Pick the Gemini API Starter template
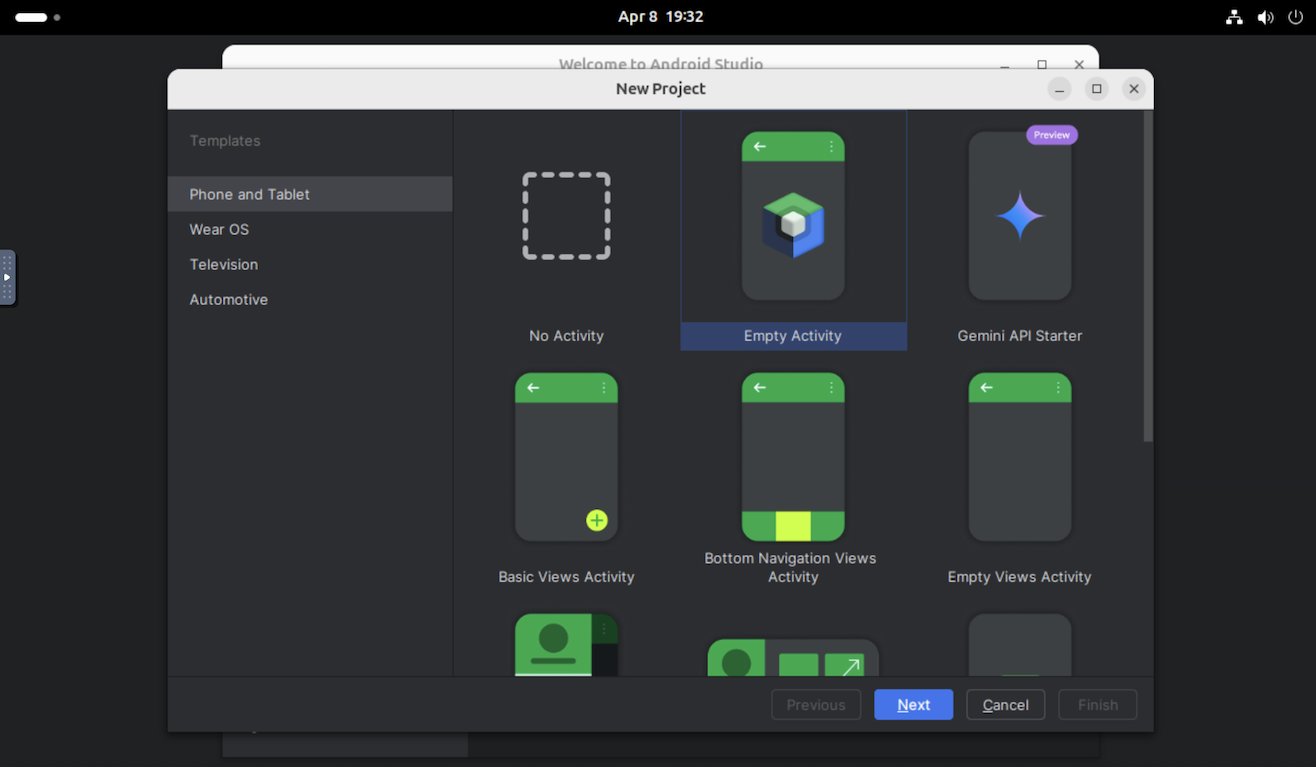 pos(1019,217)
